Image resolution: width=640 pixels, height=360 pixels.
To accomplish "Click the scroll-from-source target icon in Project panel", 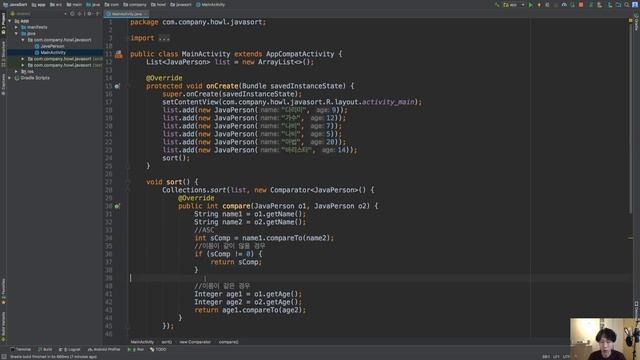I will point(72,13).
